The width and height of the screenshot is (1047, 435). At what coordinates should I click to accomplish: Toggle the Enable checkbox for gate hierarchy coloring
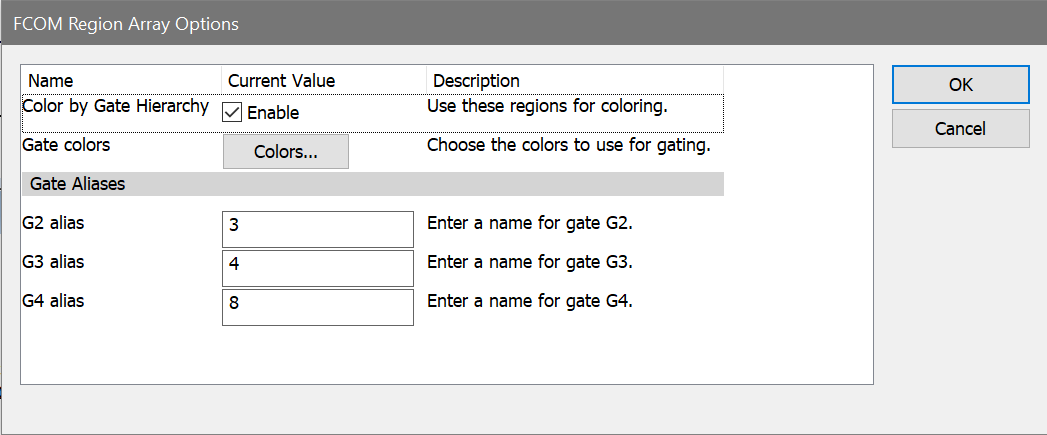click(232, 112)
